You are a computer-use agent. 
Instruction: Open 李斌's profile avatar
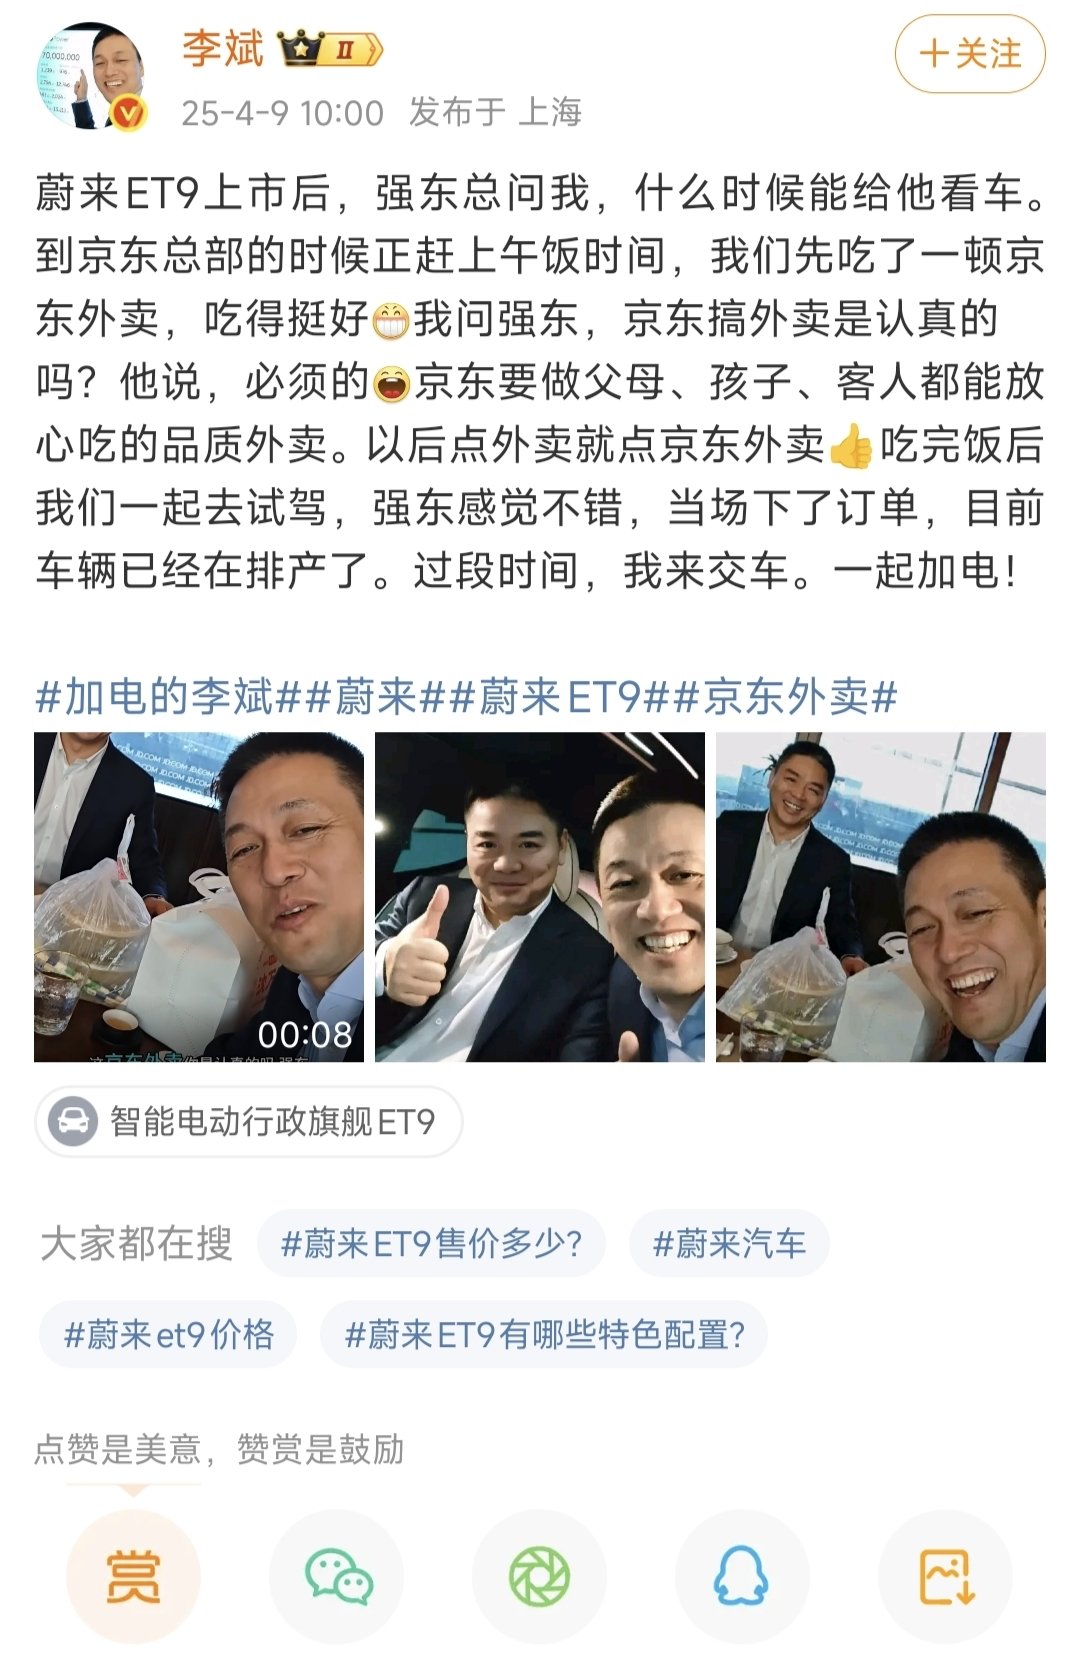92,77
